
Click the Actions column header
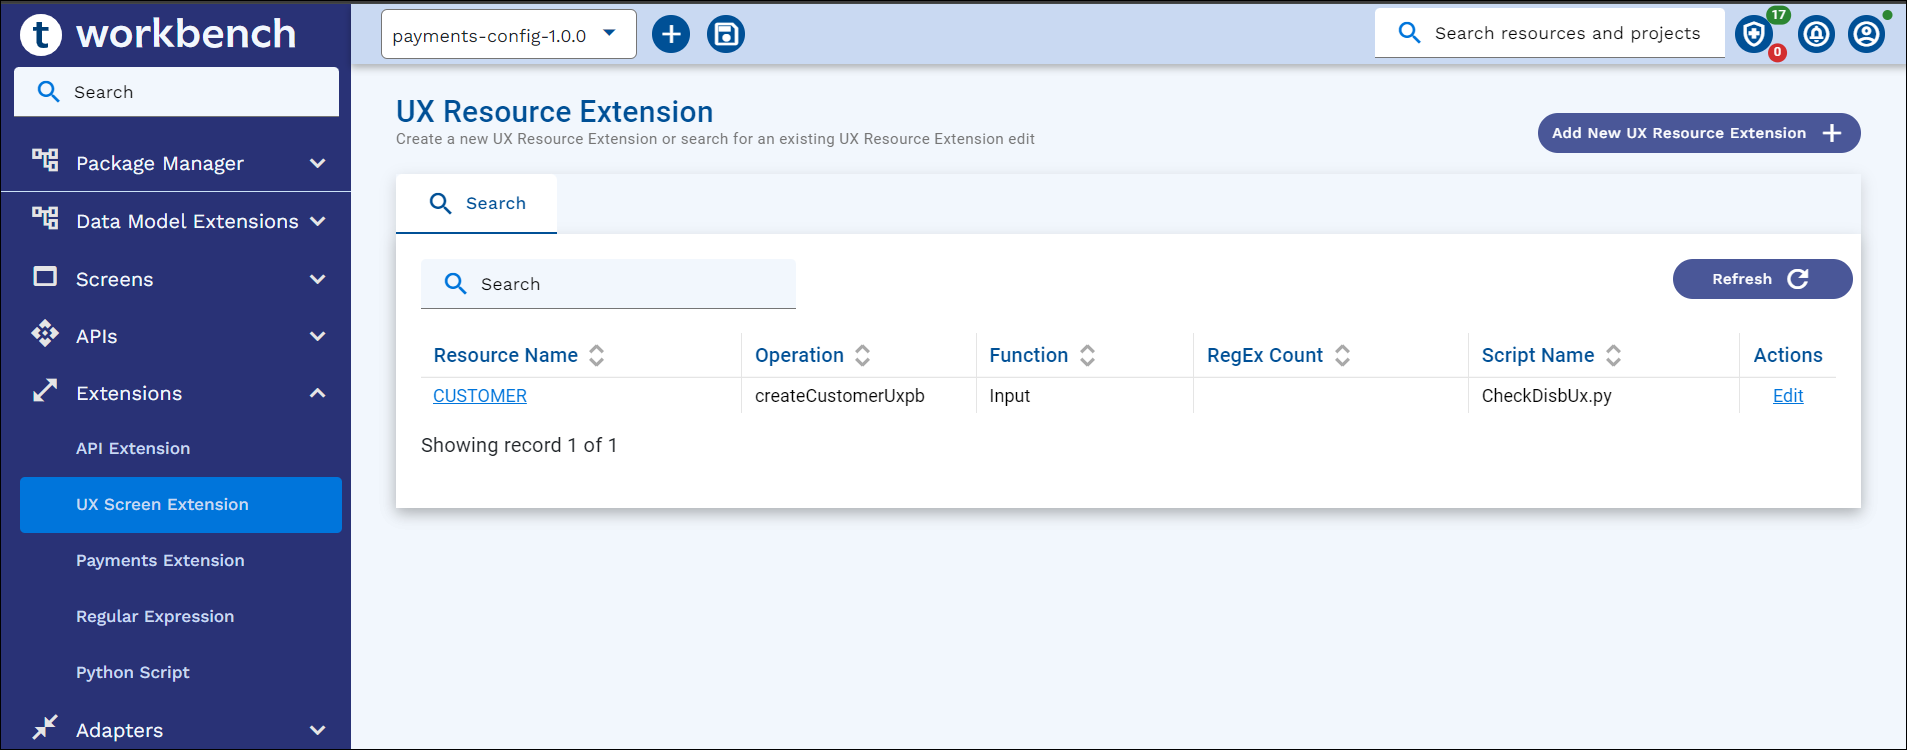coord(1788,355)
